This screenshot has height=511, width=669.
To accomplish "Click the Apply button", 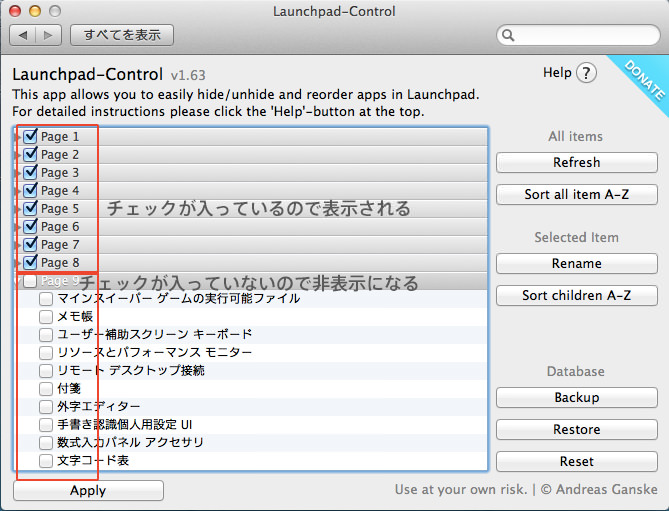I will coord(88,491).
